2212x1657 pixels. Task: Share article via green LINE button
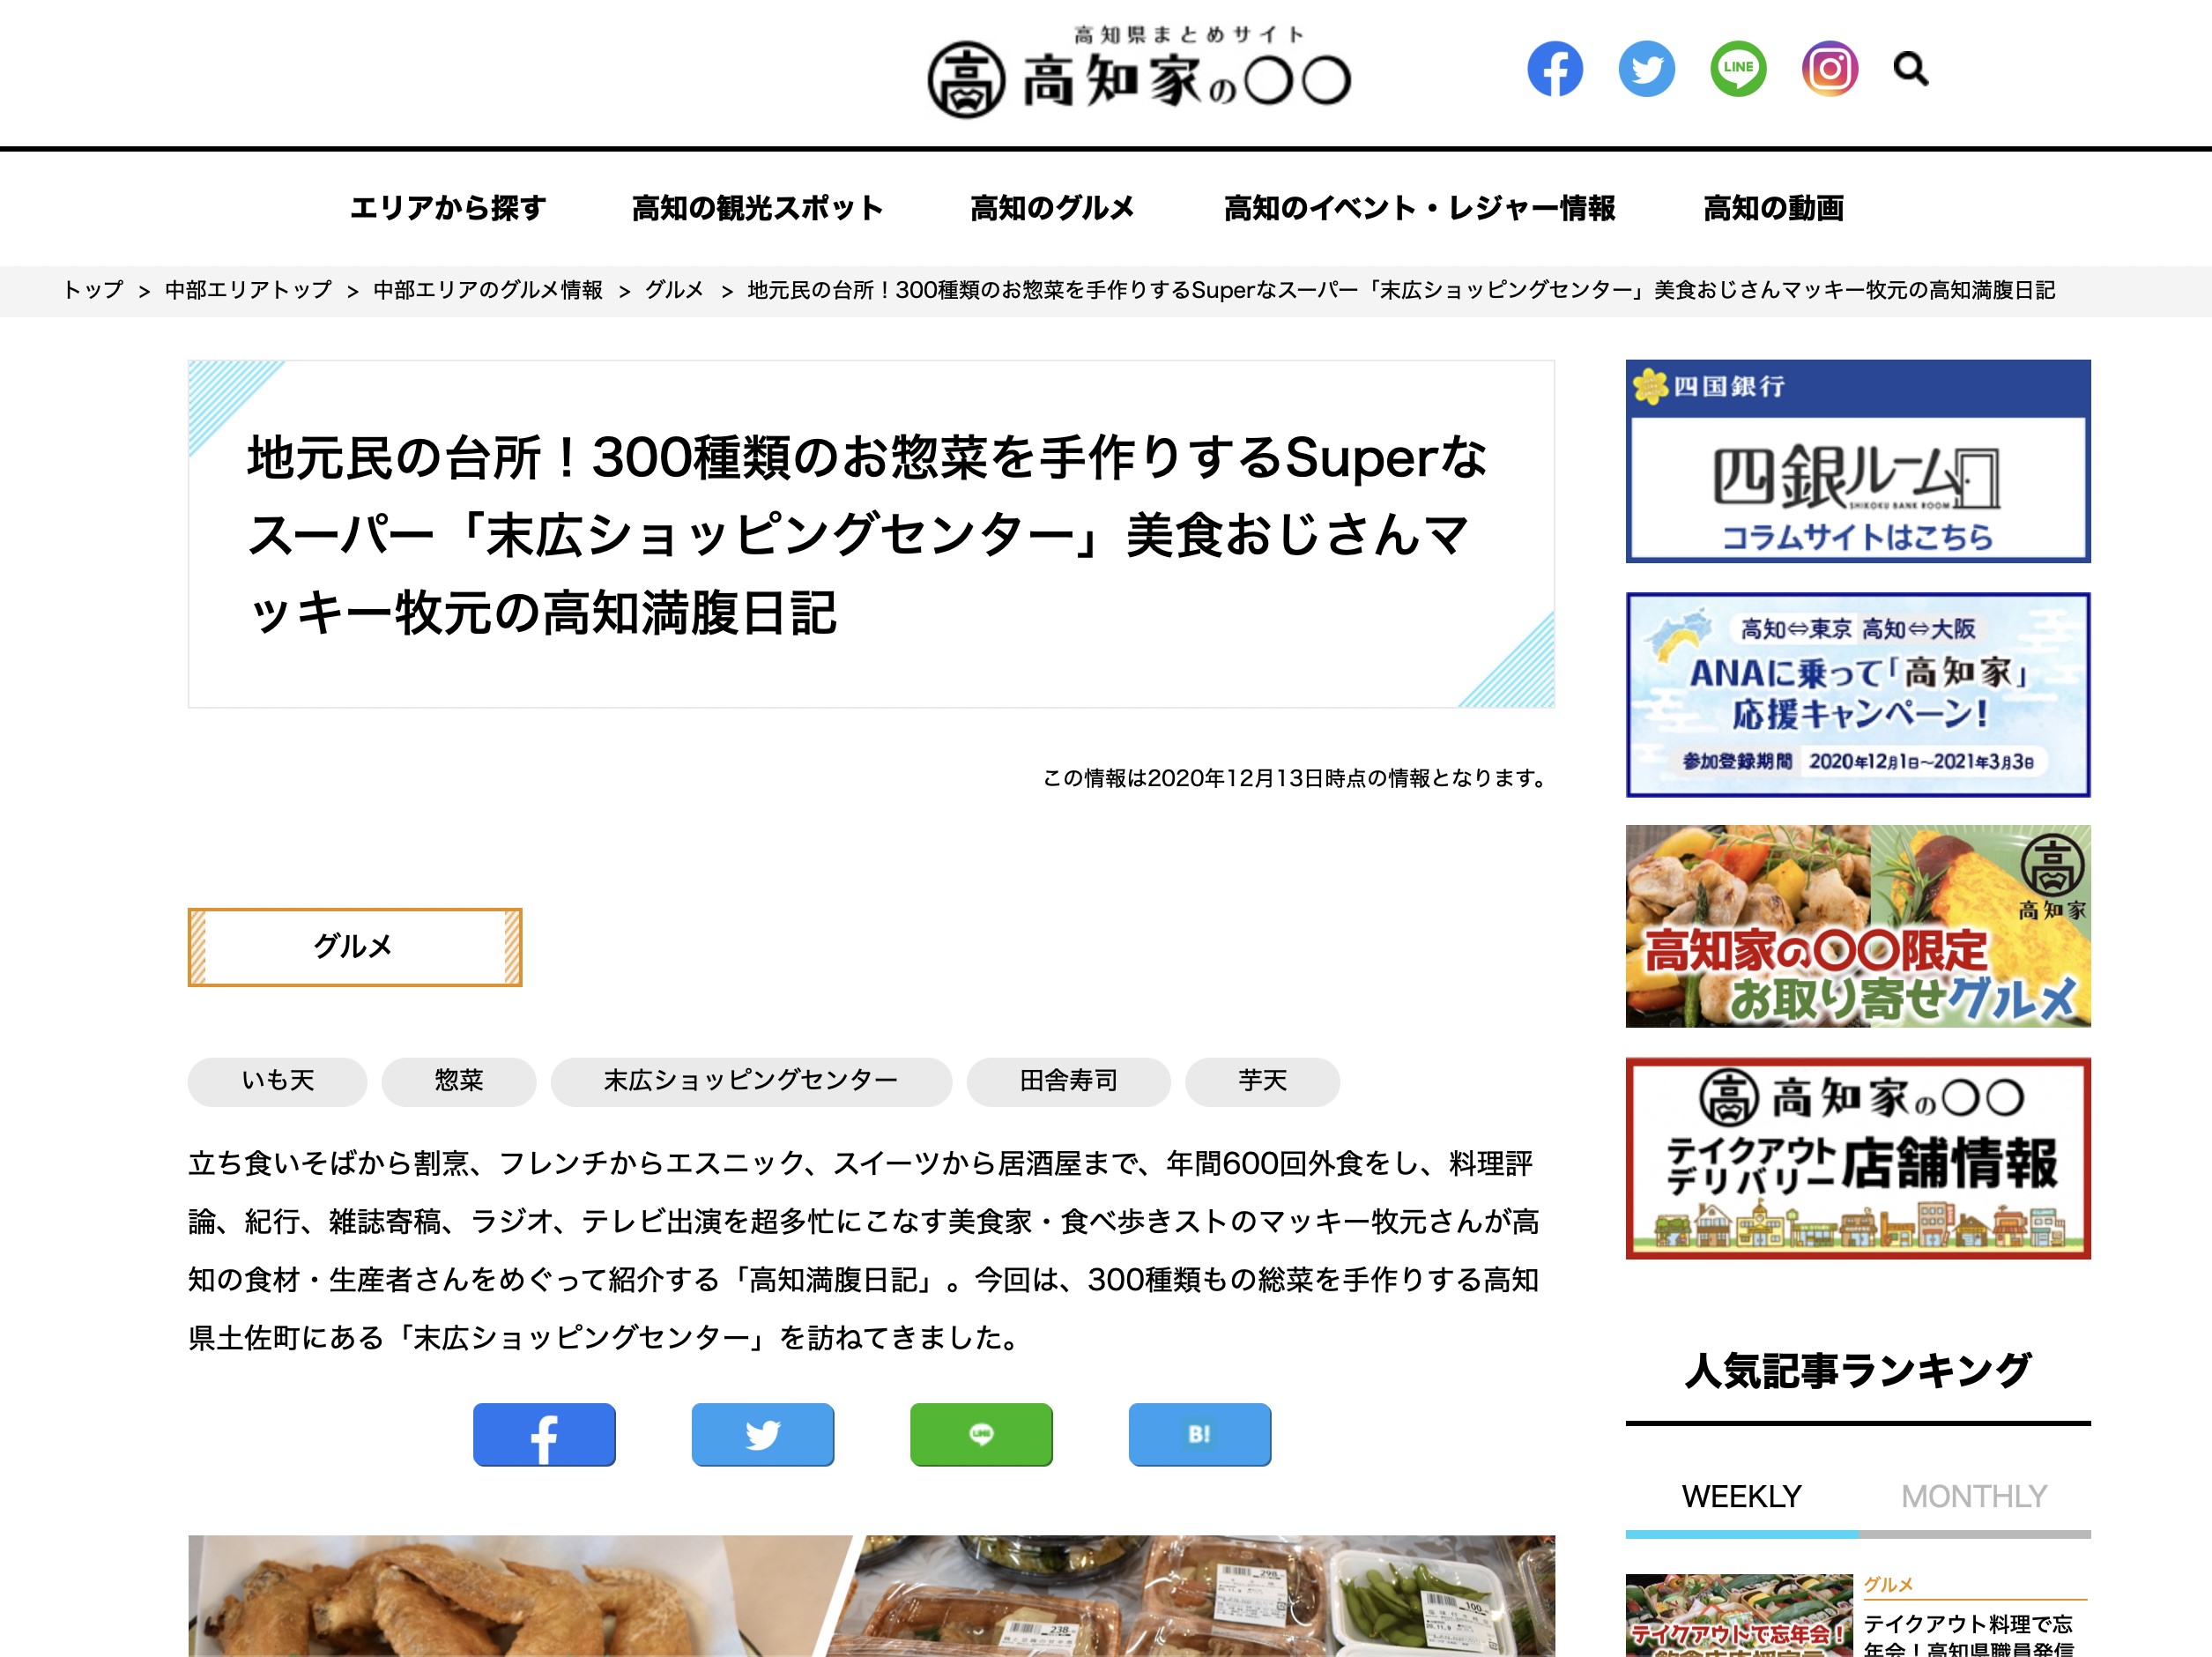[981, 1434]
